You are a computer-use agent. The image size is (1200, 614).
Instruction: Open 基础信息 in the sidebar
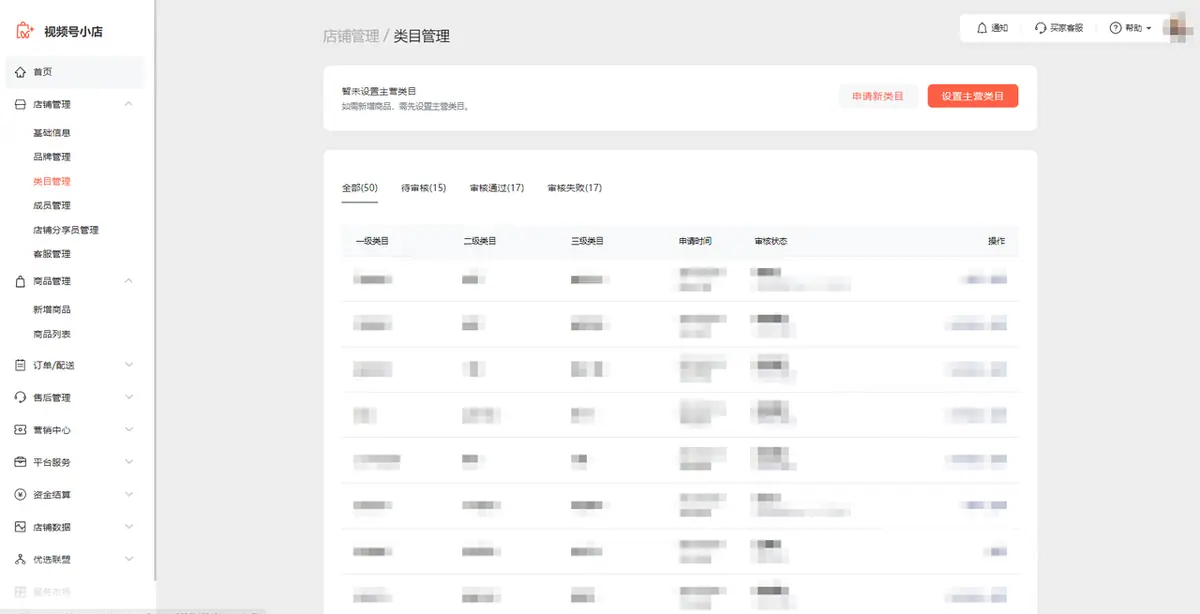pos(52,133)
